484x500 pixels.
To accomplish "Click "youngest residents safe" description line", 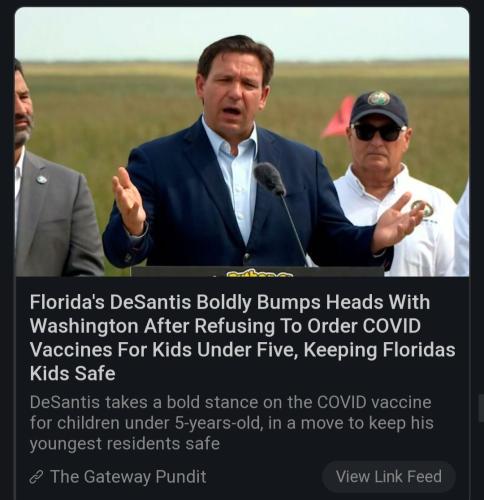I will pyautogui.click(x=125, y=444).
